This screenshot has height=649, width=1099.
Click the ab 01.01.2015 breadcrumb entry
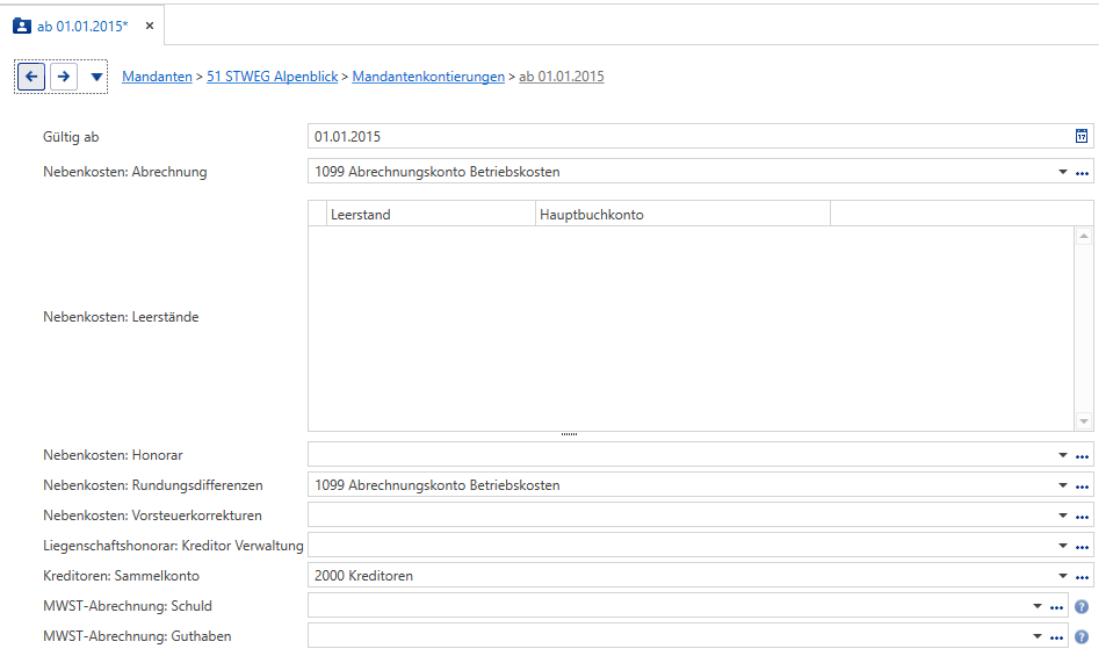coord(561,76)
